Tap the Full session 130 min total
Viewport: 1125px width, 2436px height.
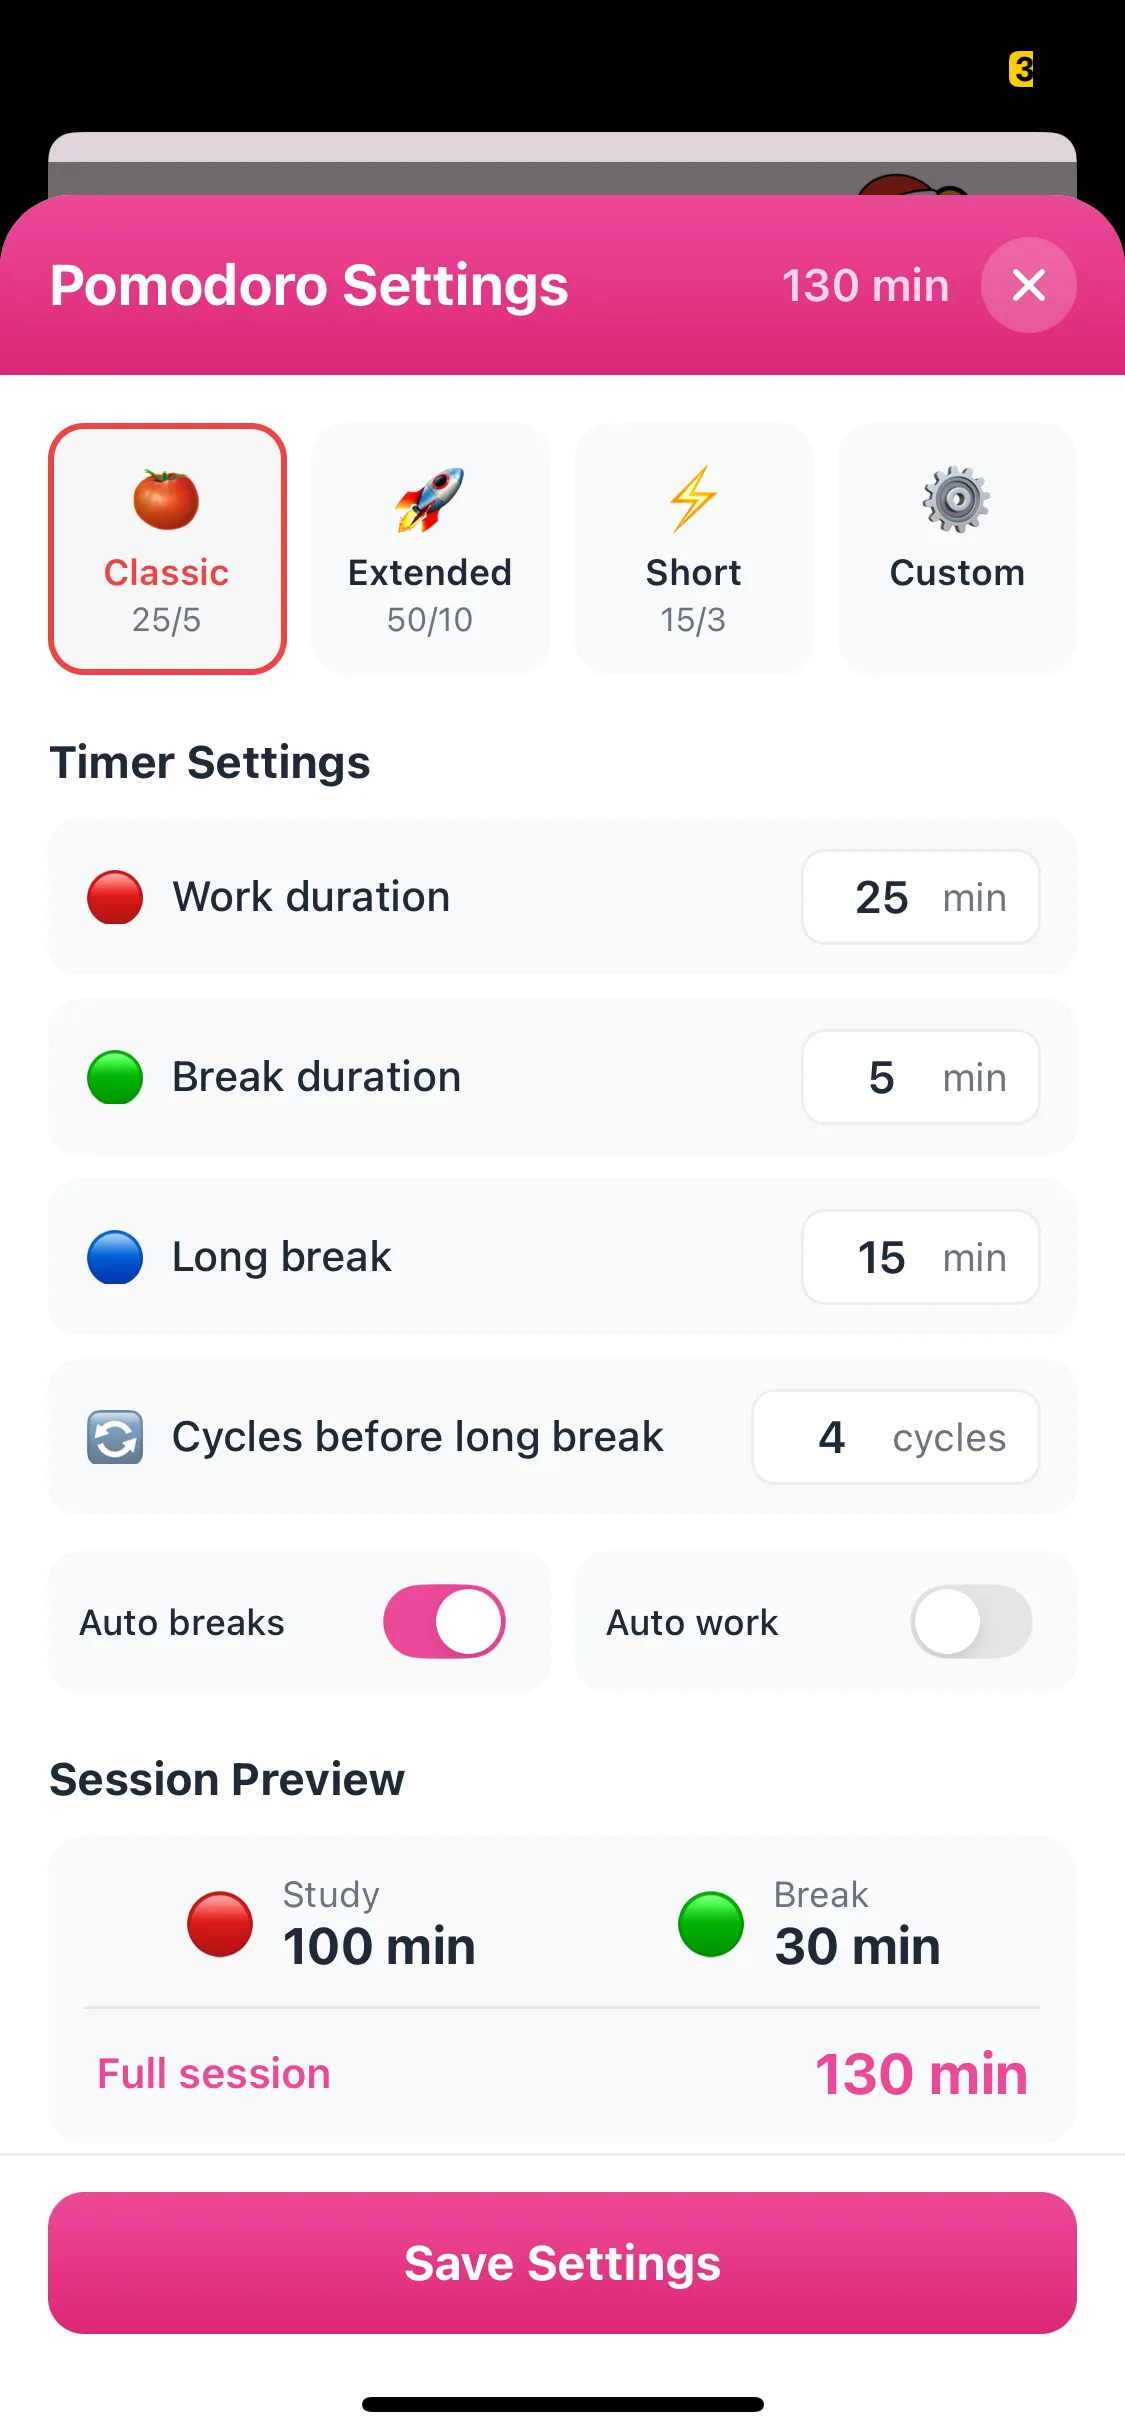[x=921, y=2073]
